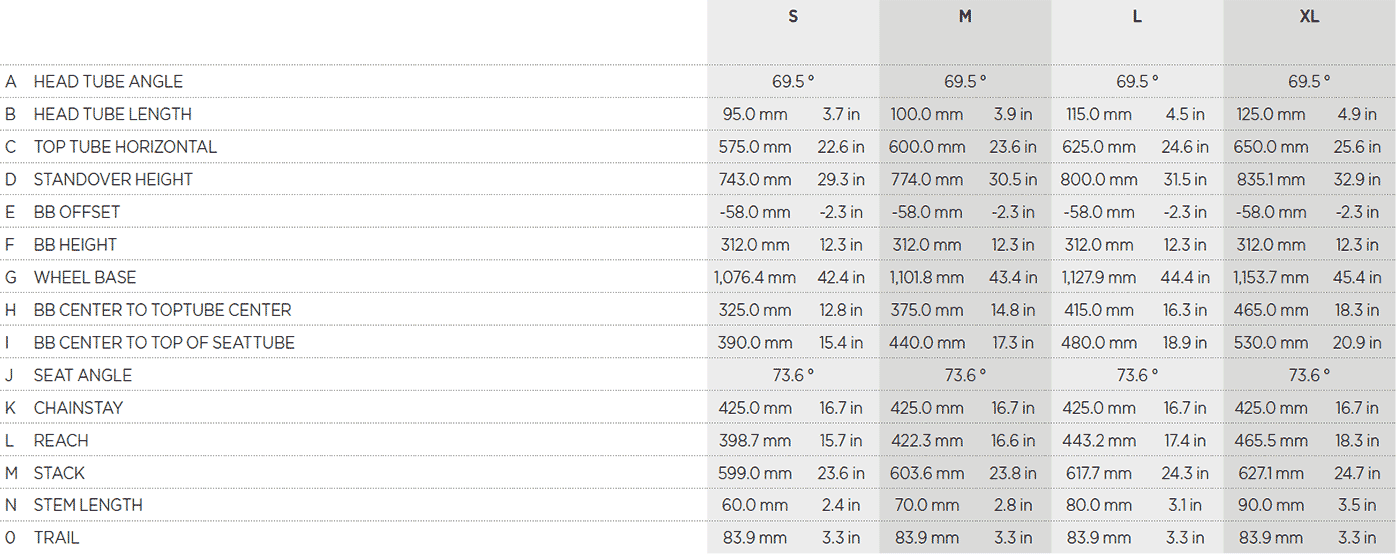1396x554 pixels.
Task: Click the 24.6 in top tube value
Action: pos(1185,147)
